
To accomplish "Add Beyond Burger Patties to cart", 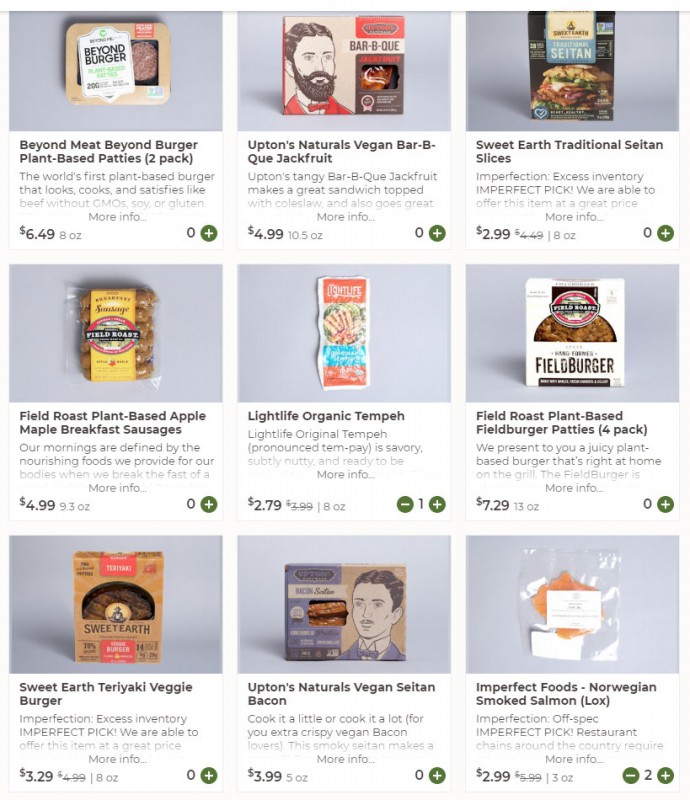I will [209, 233].
